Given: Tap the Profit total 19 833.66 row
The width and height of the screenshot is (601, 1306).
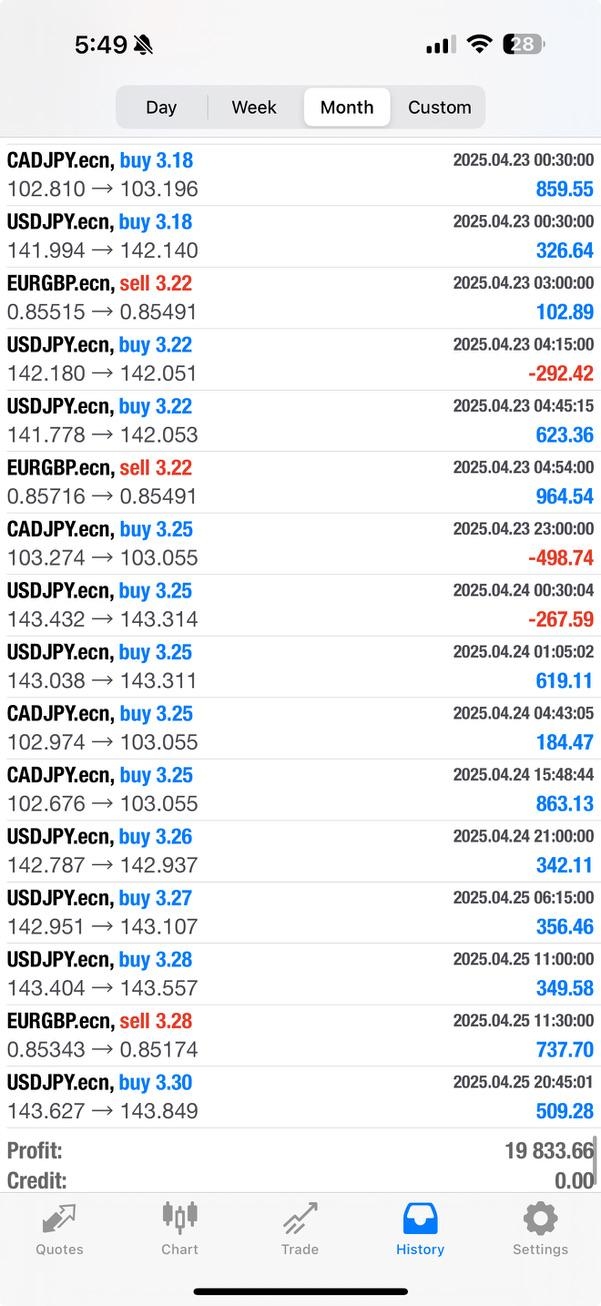Looking at the screenshot, I should click(x=300, y=1151).
